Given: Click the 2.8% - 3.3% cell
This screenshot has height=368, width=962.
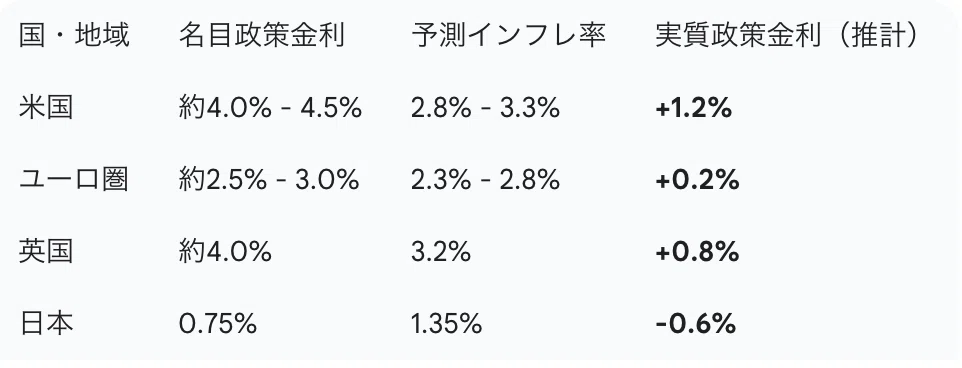Looking at the screenshot, I should (x=485, y=109).
